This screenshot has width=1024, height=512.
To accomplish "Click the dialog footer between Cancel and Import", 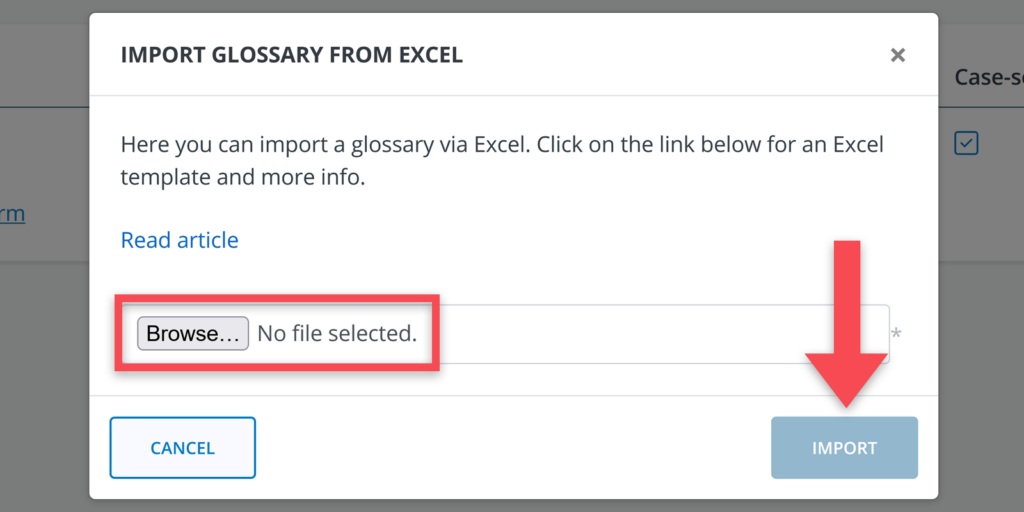I will pos(512,448).
